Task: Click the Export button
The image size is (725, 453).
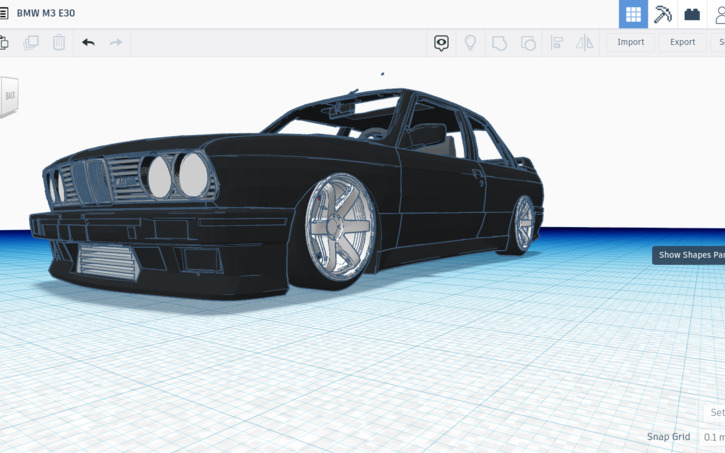Action: tap(682, 42)
